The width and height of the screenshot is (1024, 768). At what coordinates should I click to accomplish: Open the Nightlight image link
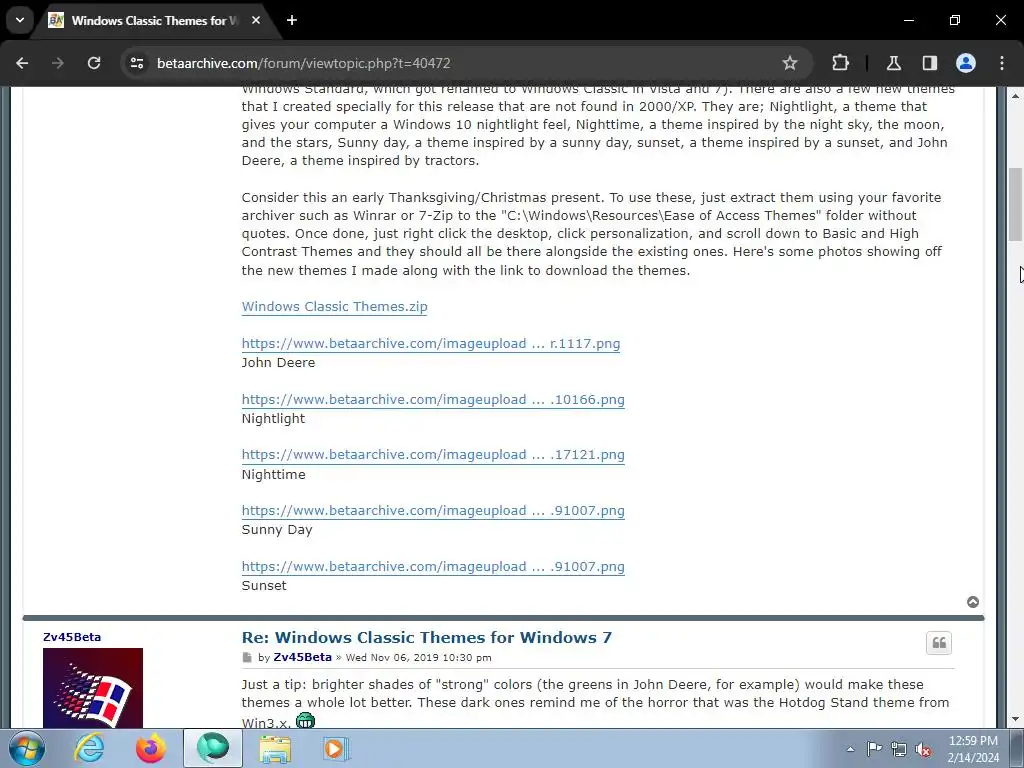click(x=433, y=400)
